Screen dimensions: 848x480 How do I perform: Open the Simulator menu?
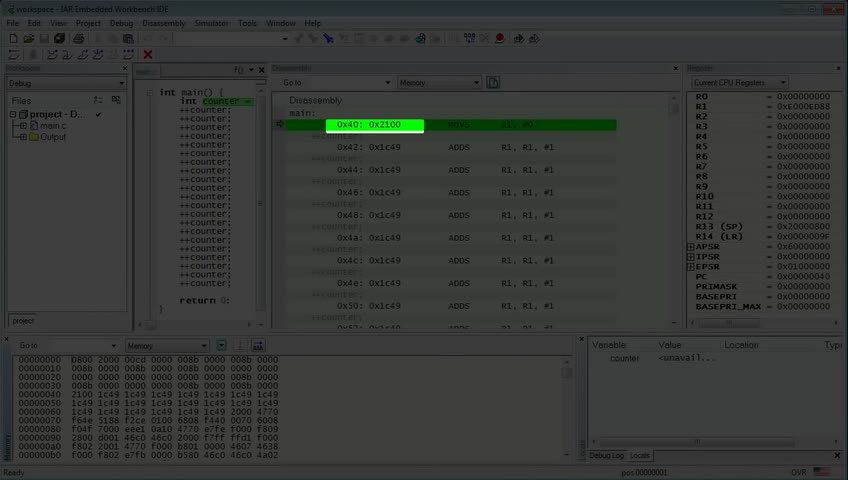[x=211, y=23]
